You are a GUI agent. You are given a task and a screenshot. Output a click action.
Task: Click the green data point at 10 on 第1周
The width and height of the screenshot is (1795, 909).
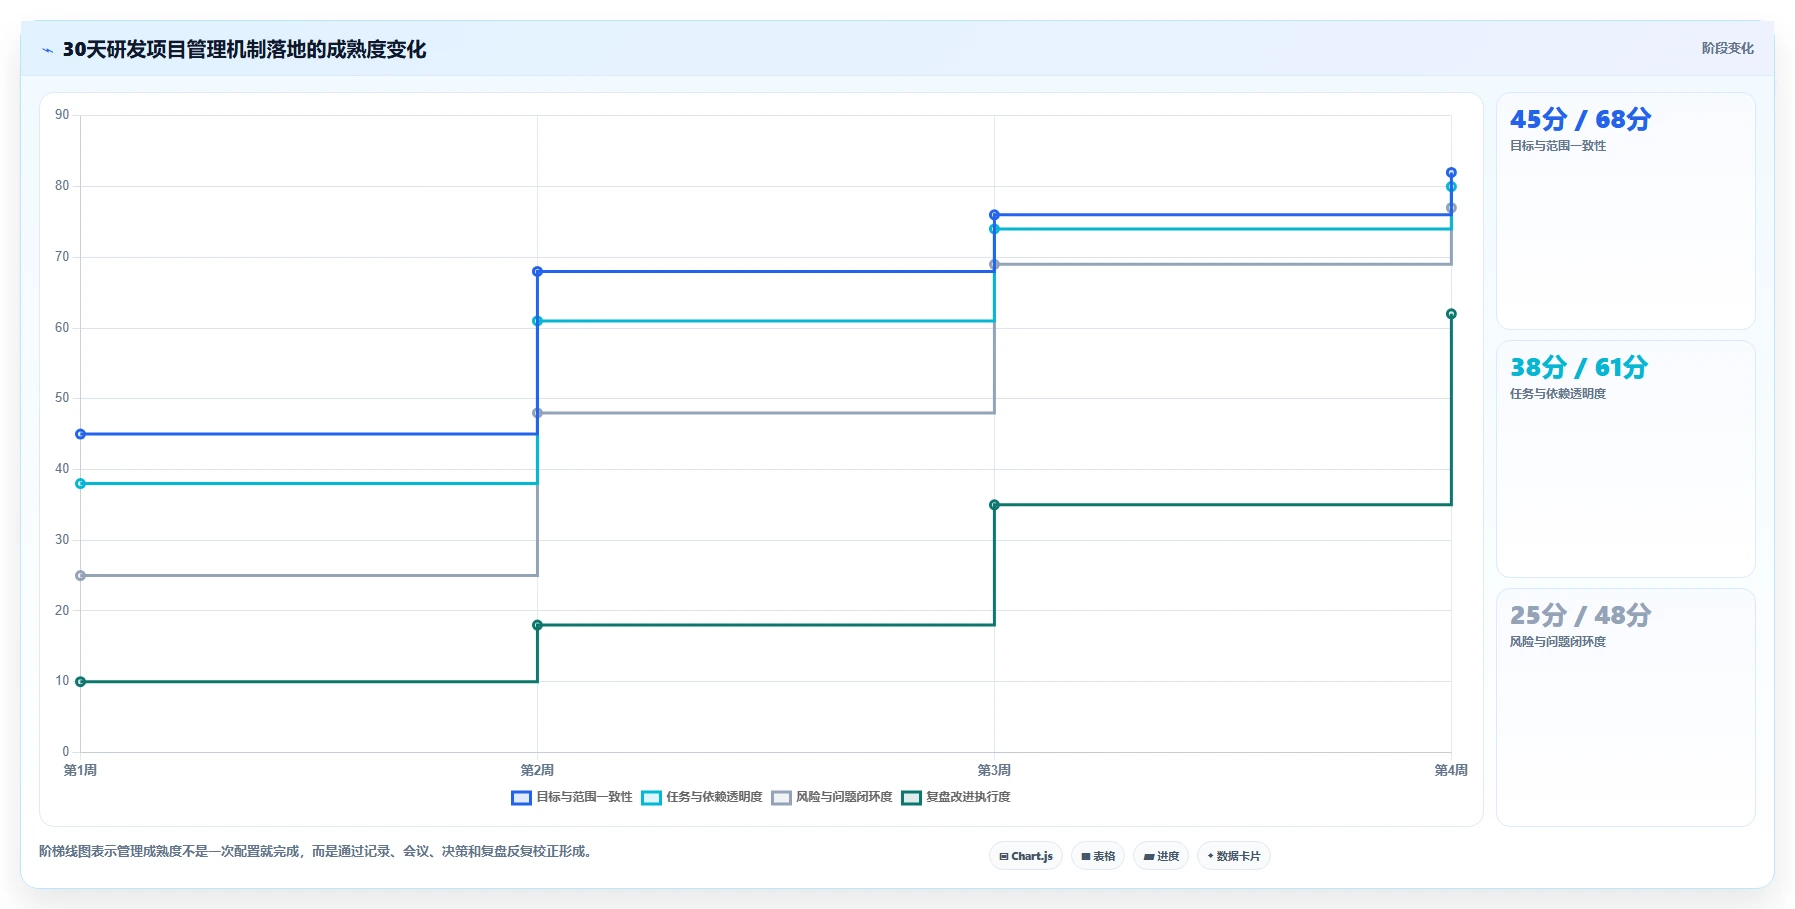(81, 682)
